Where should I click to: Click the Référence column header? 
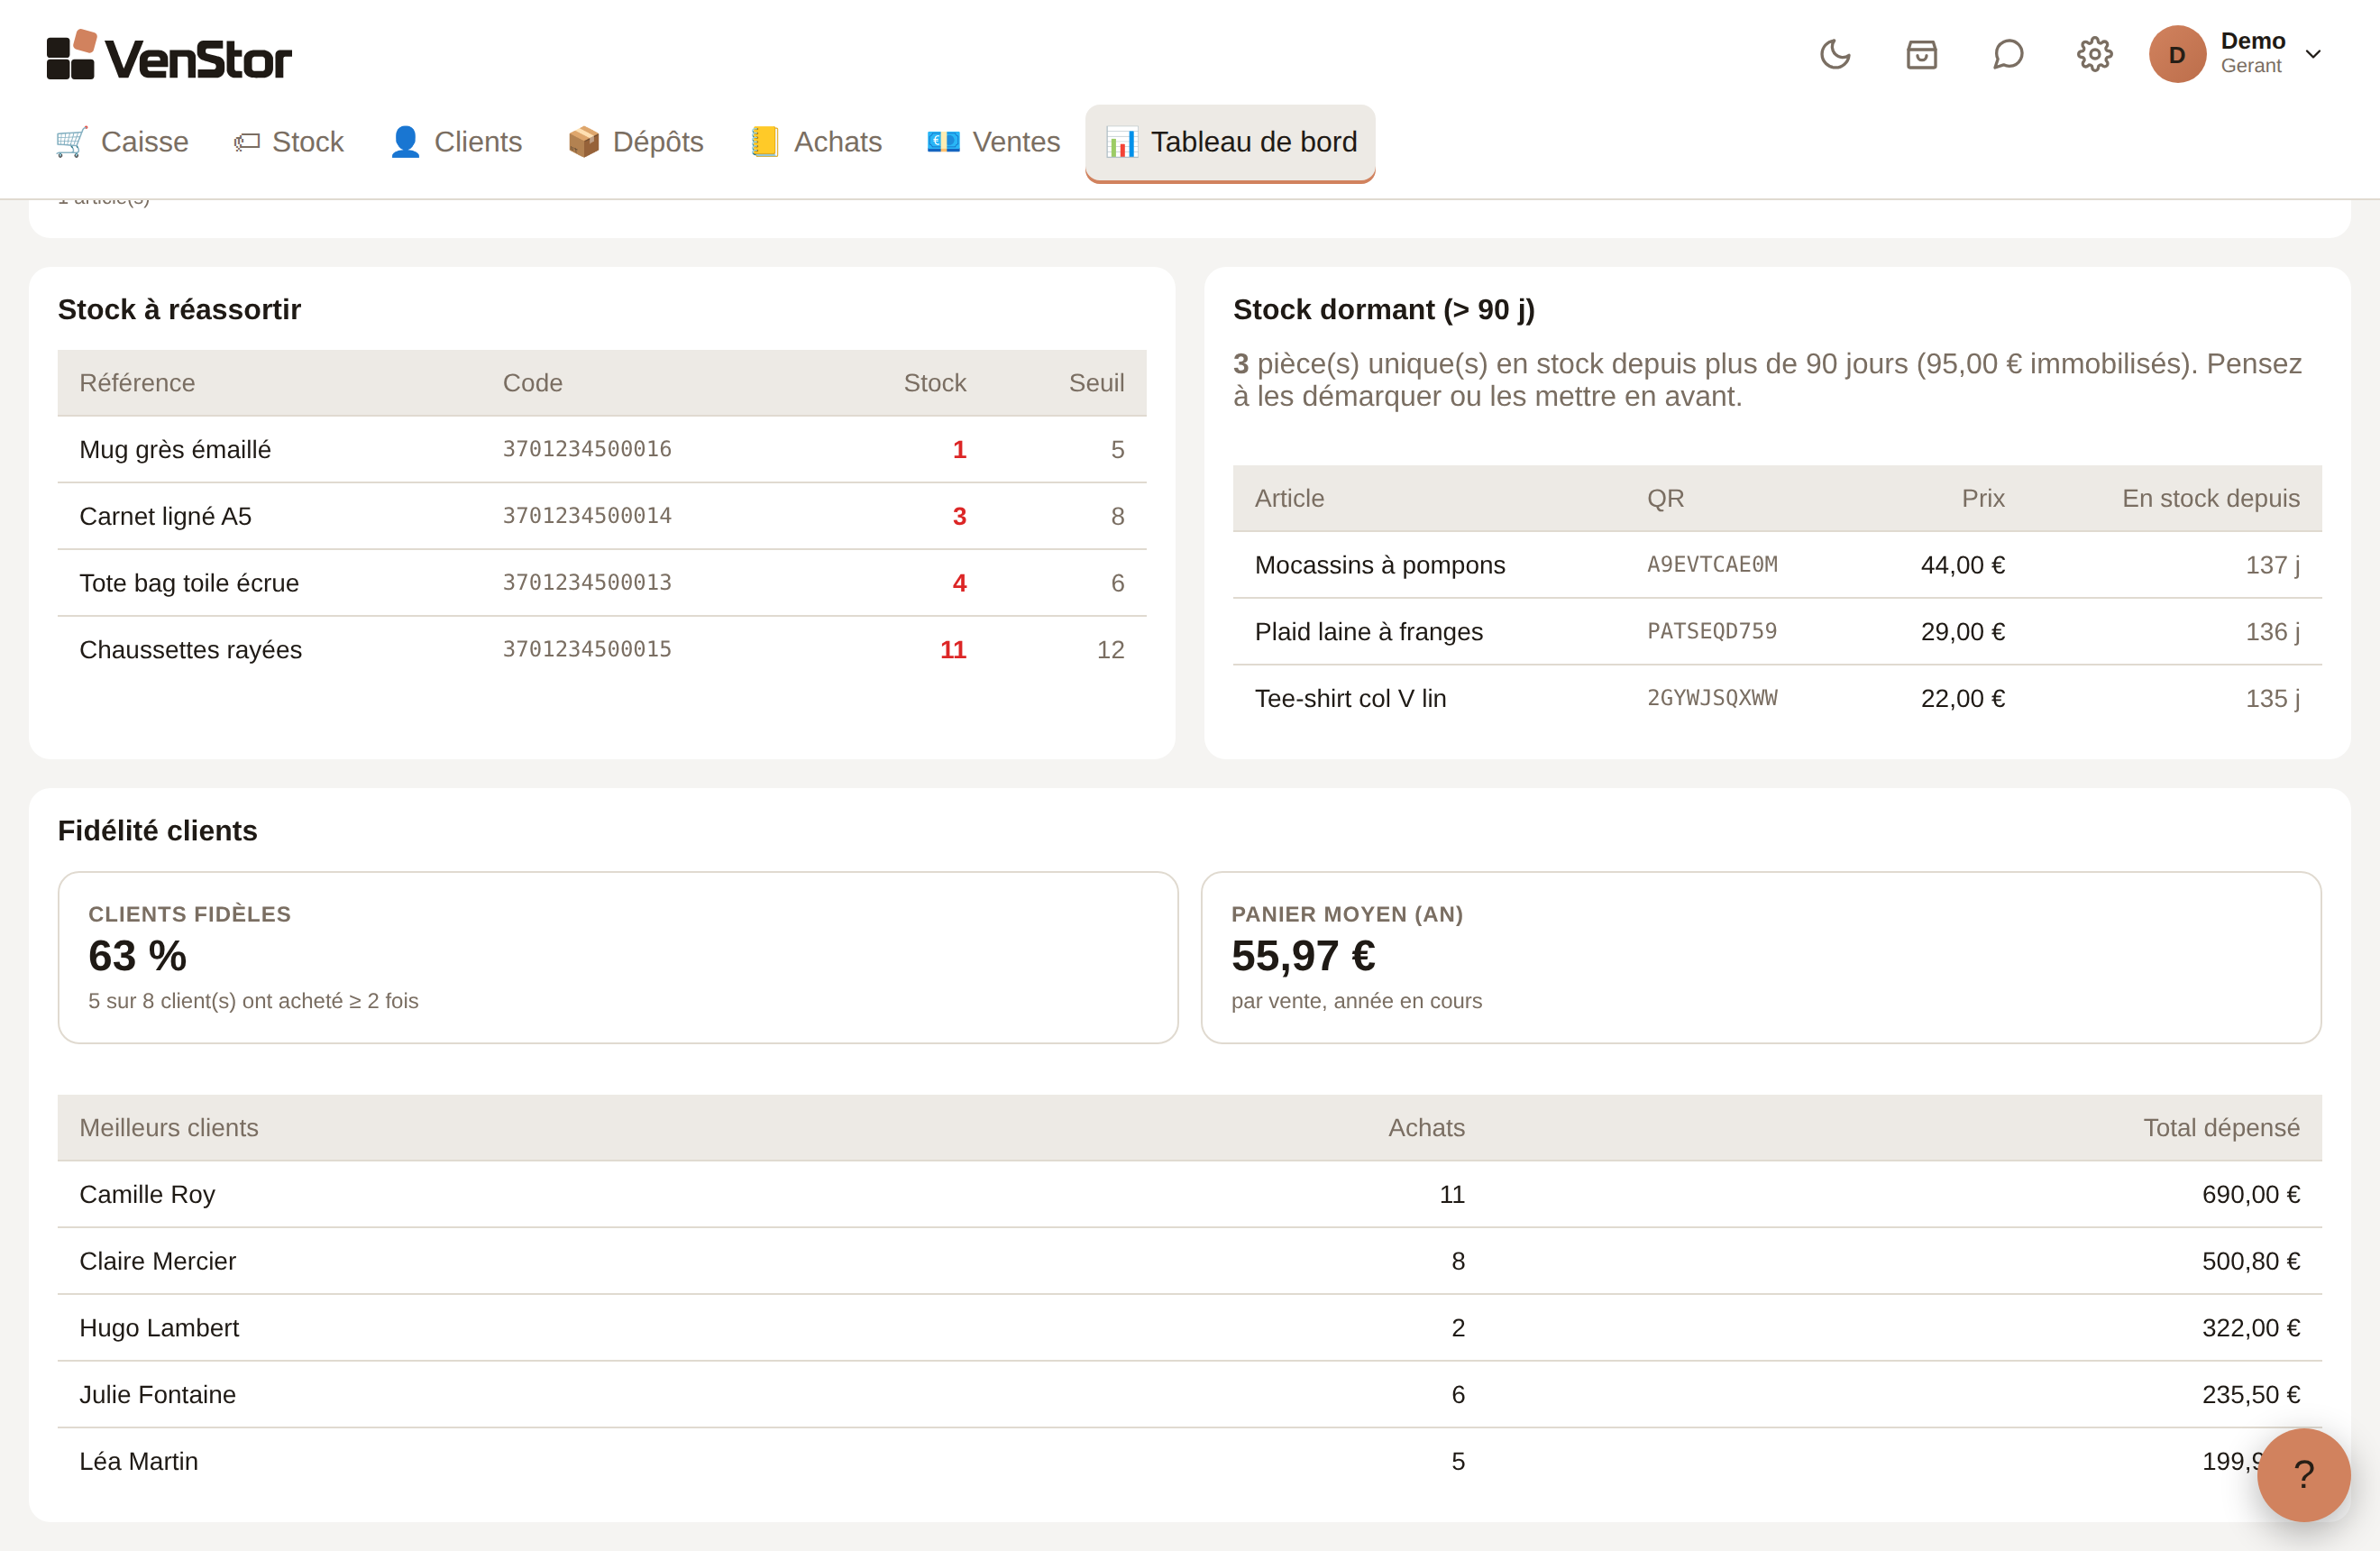coord(137,383)
